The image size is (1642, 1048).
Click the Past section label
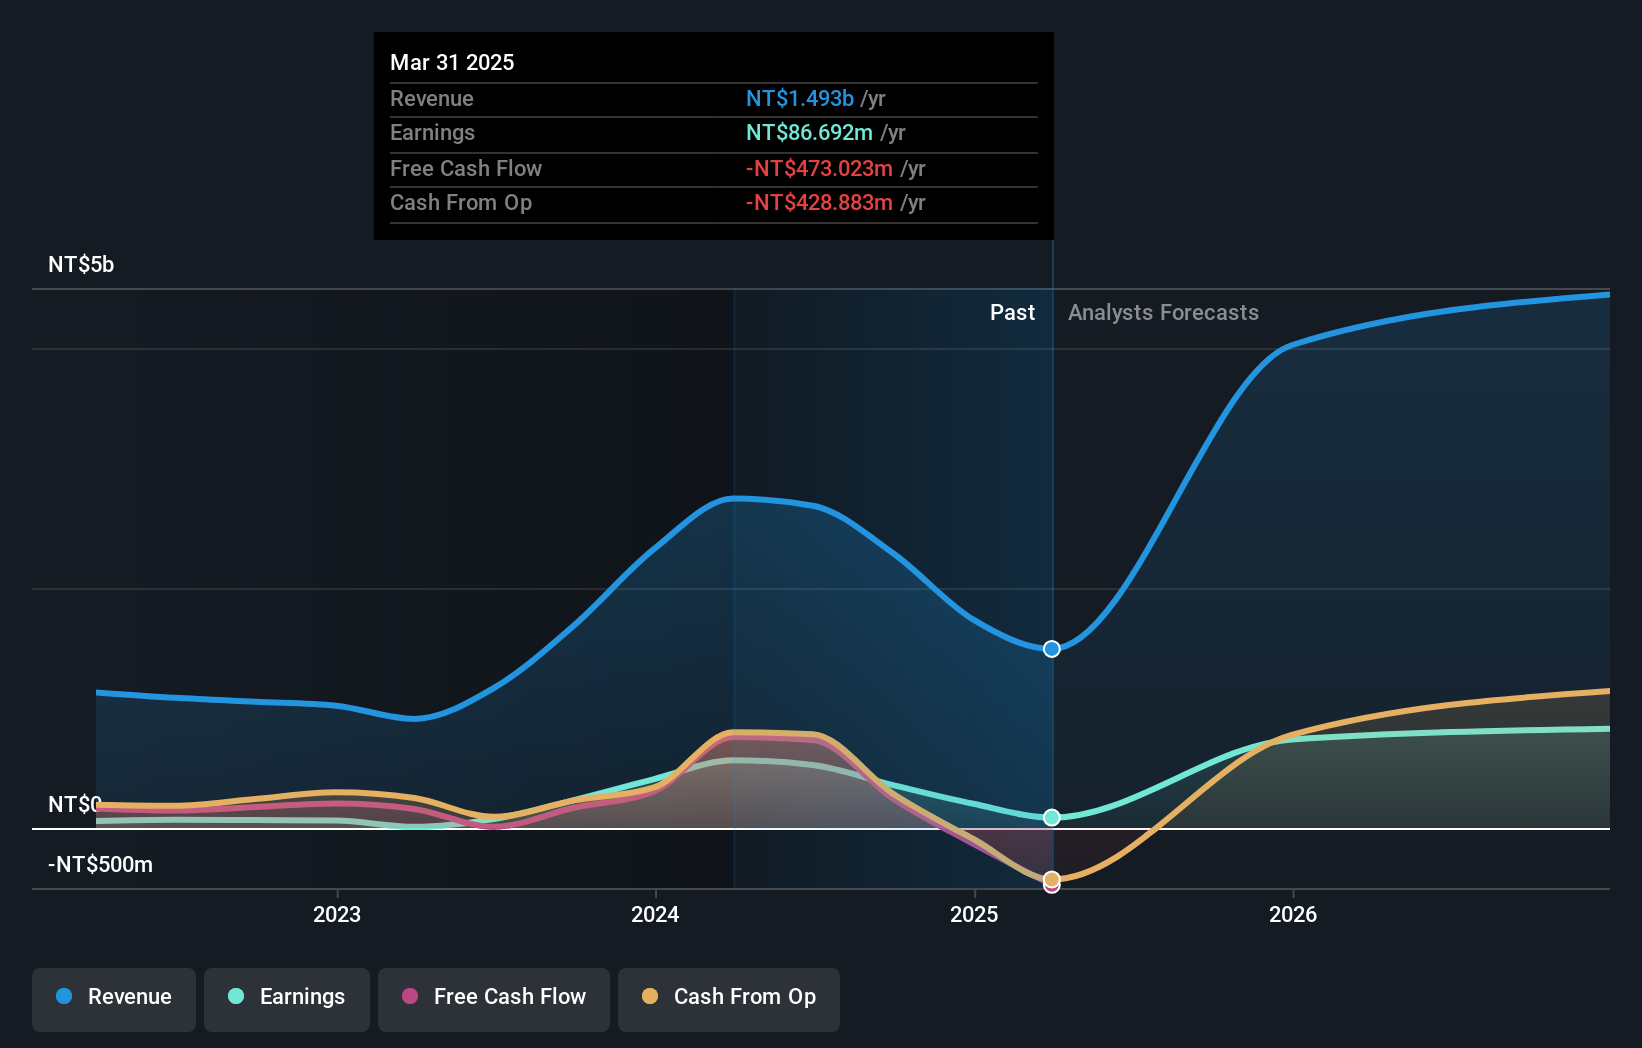[x=1012, y=312]
